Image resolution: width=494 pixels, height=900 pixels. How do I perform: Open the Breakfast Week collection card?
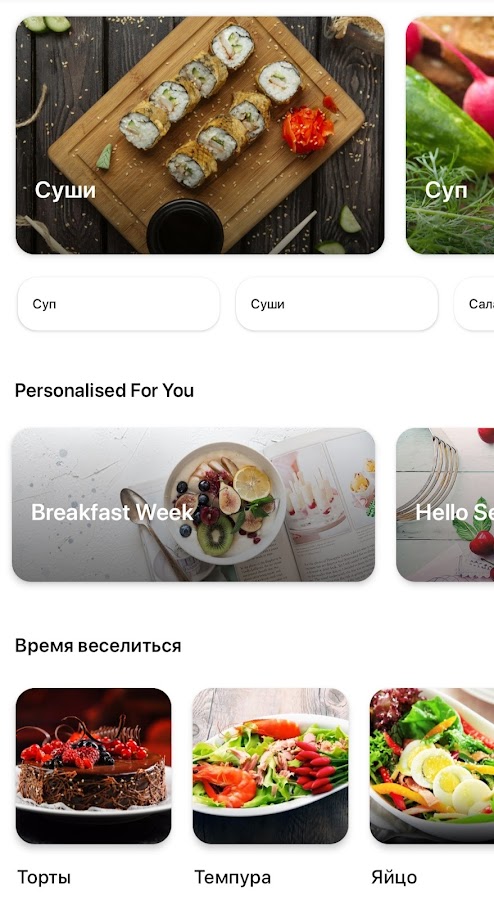pos(193,505)
